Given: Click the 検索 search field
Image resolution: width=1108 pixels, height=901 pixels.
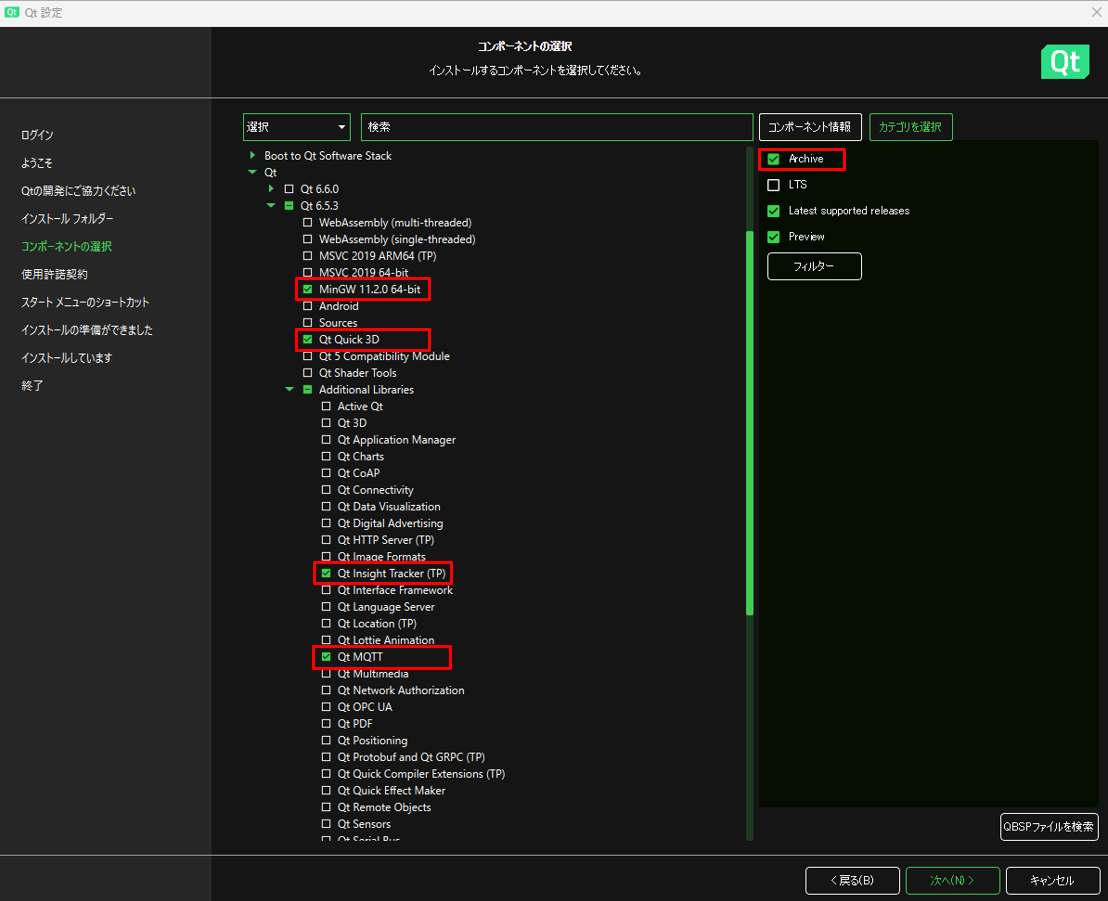Looking at the screenshot, I should click(x=556, y=127).
